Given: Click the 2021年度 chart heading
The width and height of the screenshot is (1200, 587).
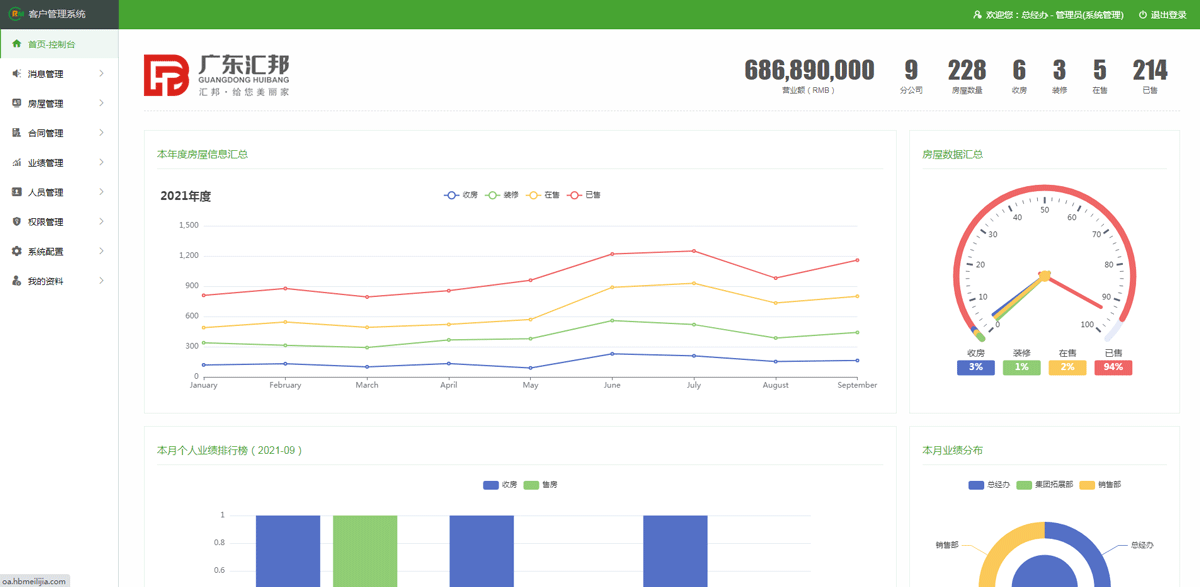Looking at the screenshot, I should coord(186,196).
